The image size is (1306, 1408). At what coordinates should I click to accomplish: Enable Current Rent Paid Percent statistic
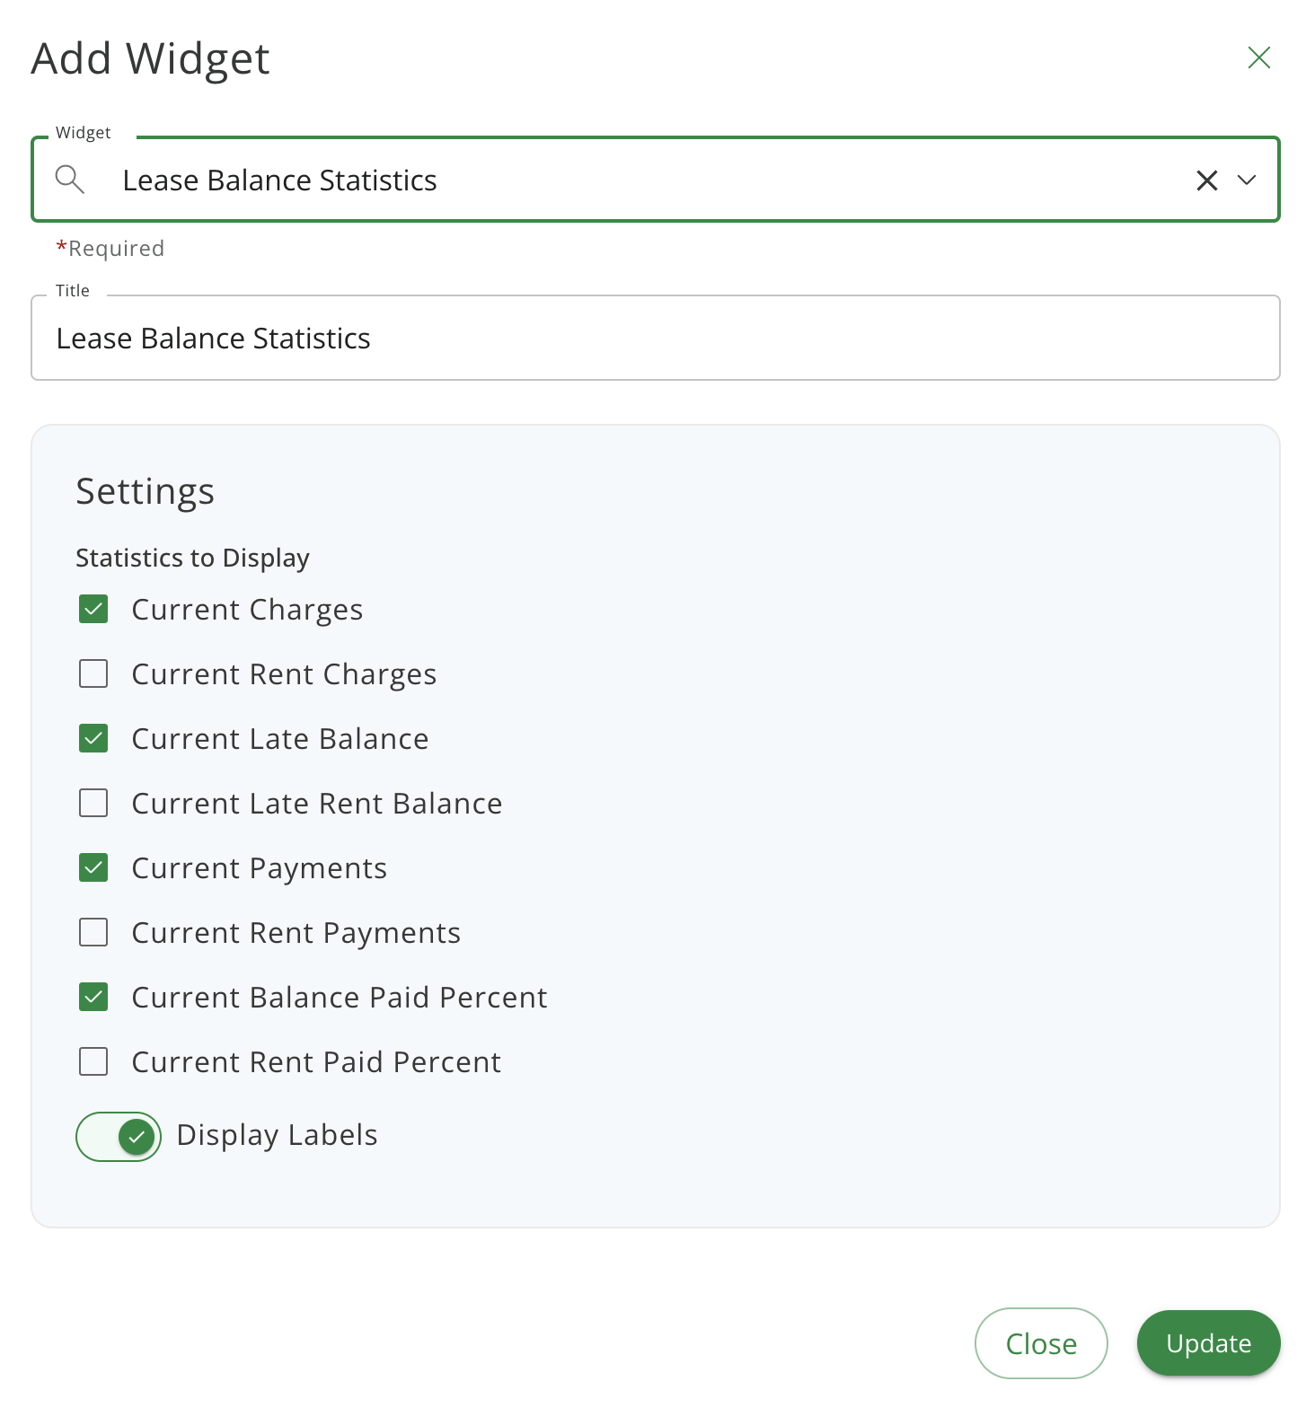pyautogui.click(x=92, y=1061)
